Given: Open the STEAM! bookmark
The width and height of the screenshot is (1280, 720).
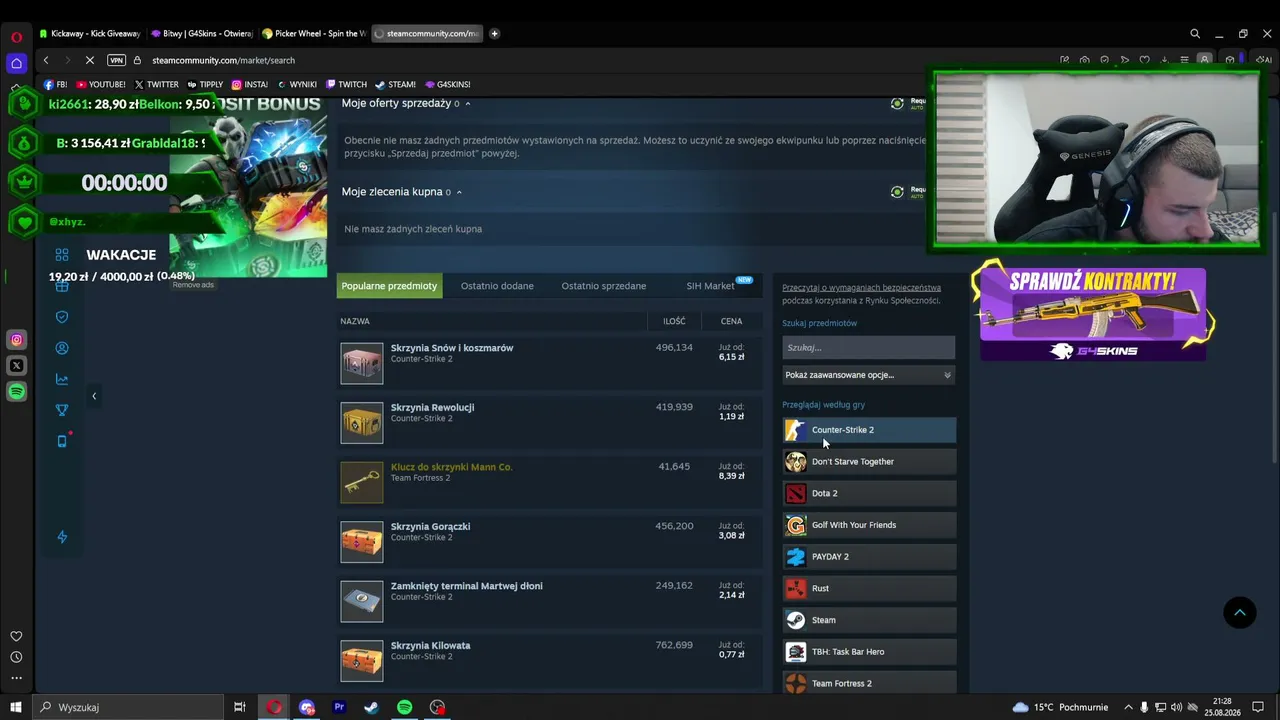Looking at the screenshot, I should pyautogui.click(x=396, y=85).
